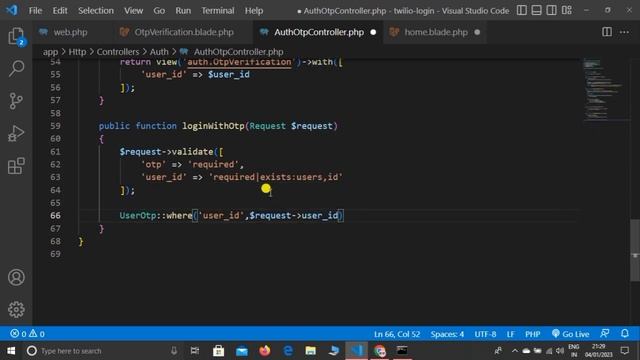Open Microsoft Edge from taskbar
The height and width of the screenshot is (360, 640).
point(288,351)
